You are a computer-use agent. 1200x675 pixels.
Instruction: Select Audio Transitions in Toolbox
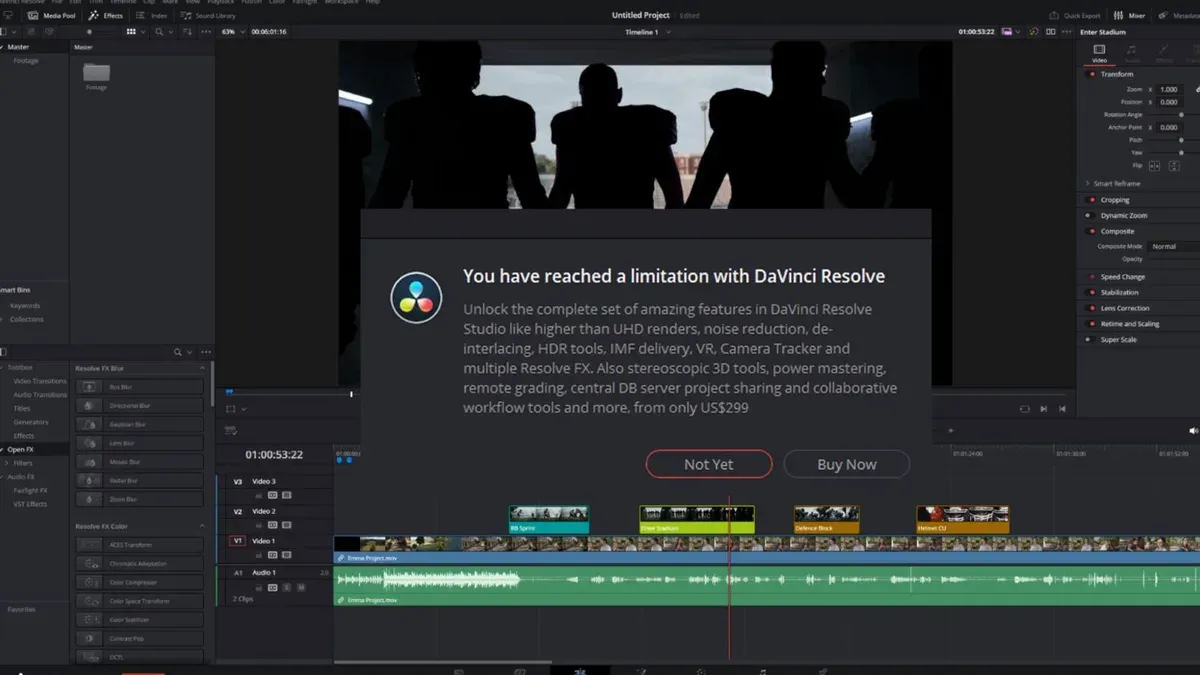pyautogui.click(x=40, y=395)
